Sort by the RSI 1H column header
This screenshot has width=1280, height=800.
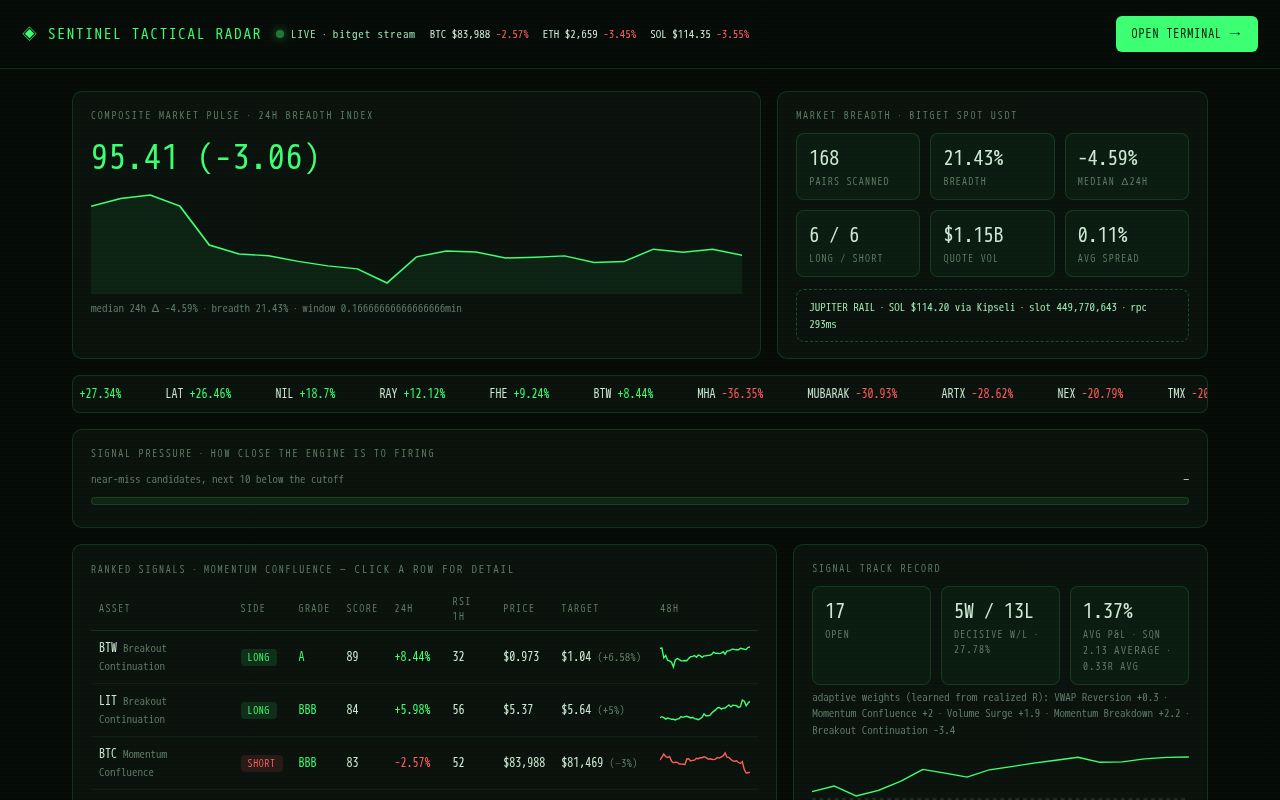(x=462, y=609)
